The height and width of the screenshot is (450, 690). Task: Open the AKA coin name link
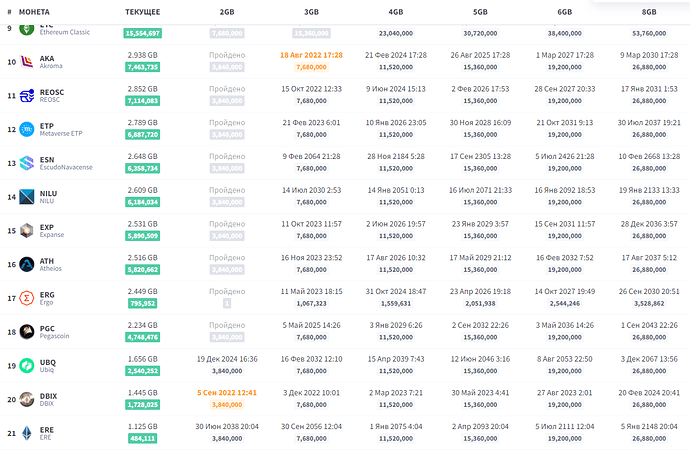(x=47, y=58)
